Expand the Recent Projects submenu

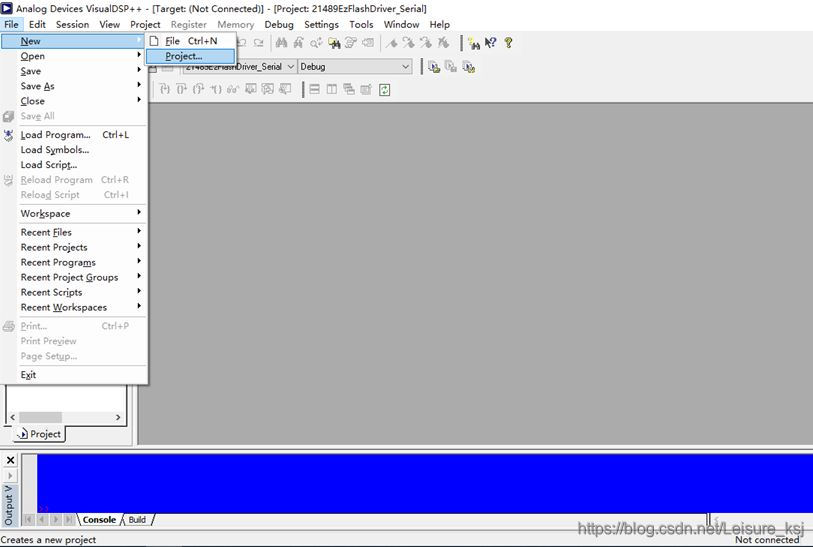[x=74, y=247]
